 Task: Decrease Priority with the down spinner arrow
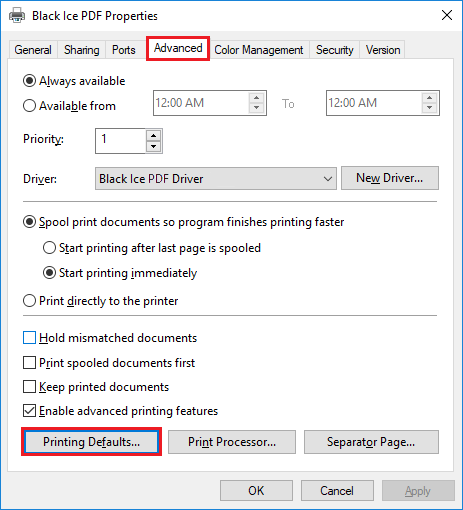tap(153, 146)
